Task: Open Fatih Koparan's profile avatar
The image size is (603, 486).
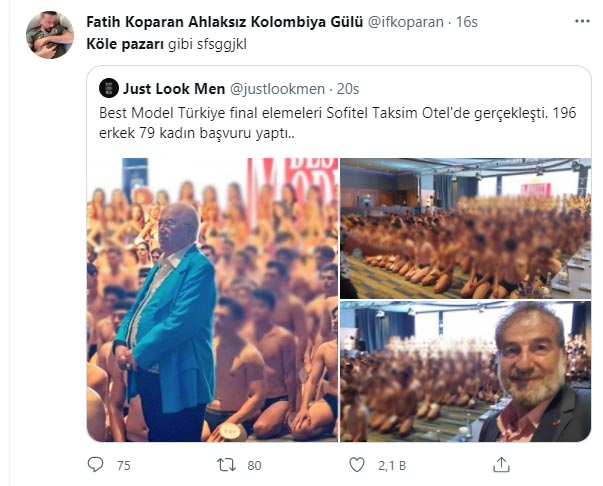Action: click(50, 35)
